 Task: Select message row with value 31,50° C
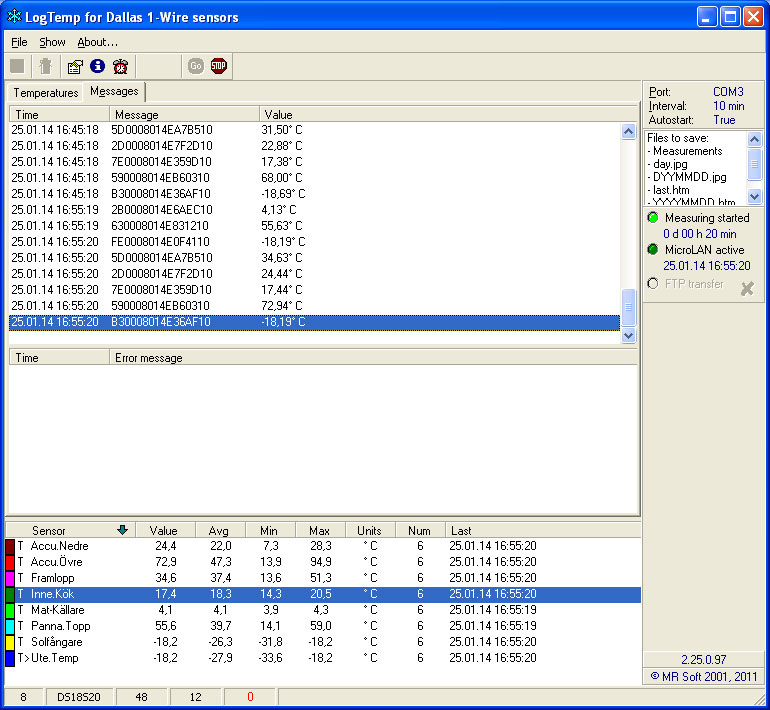pos(314,130)
